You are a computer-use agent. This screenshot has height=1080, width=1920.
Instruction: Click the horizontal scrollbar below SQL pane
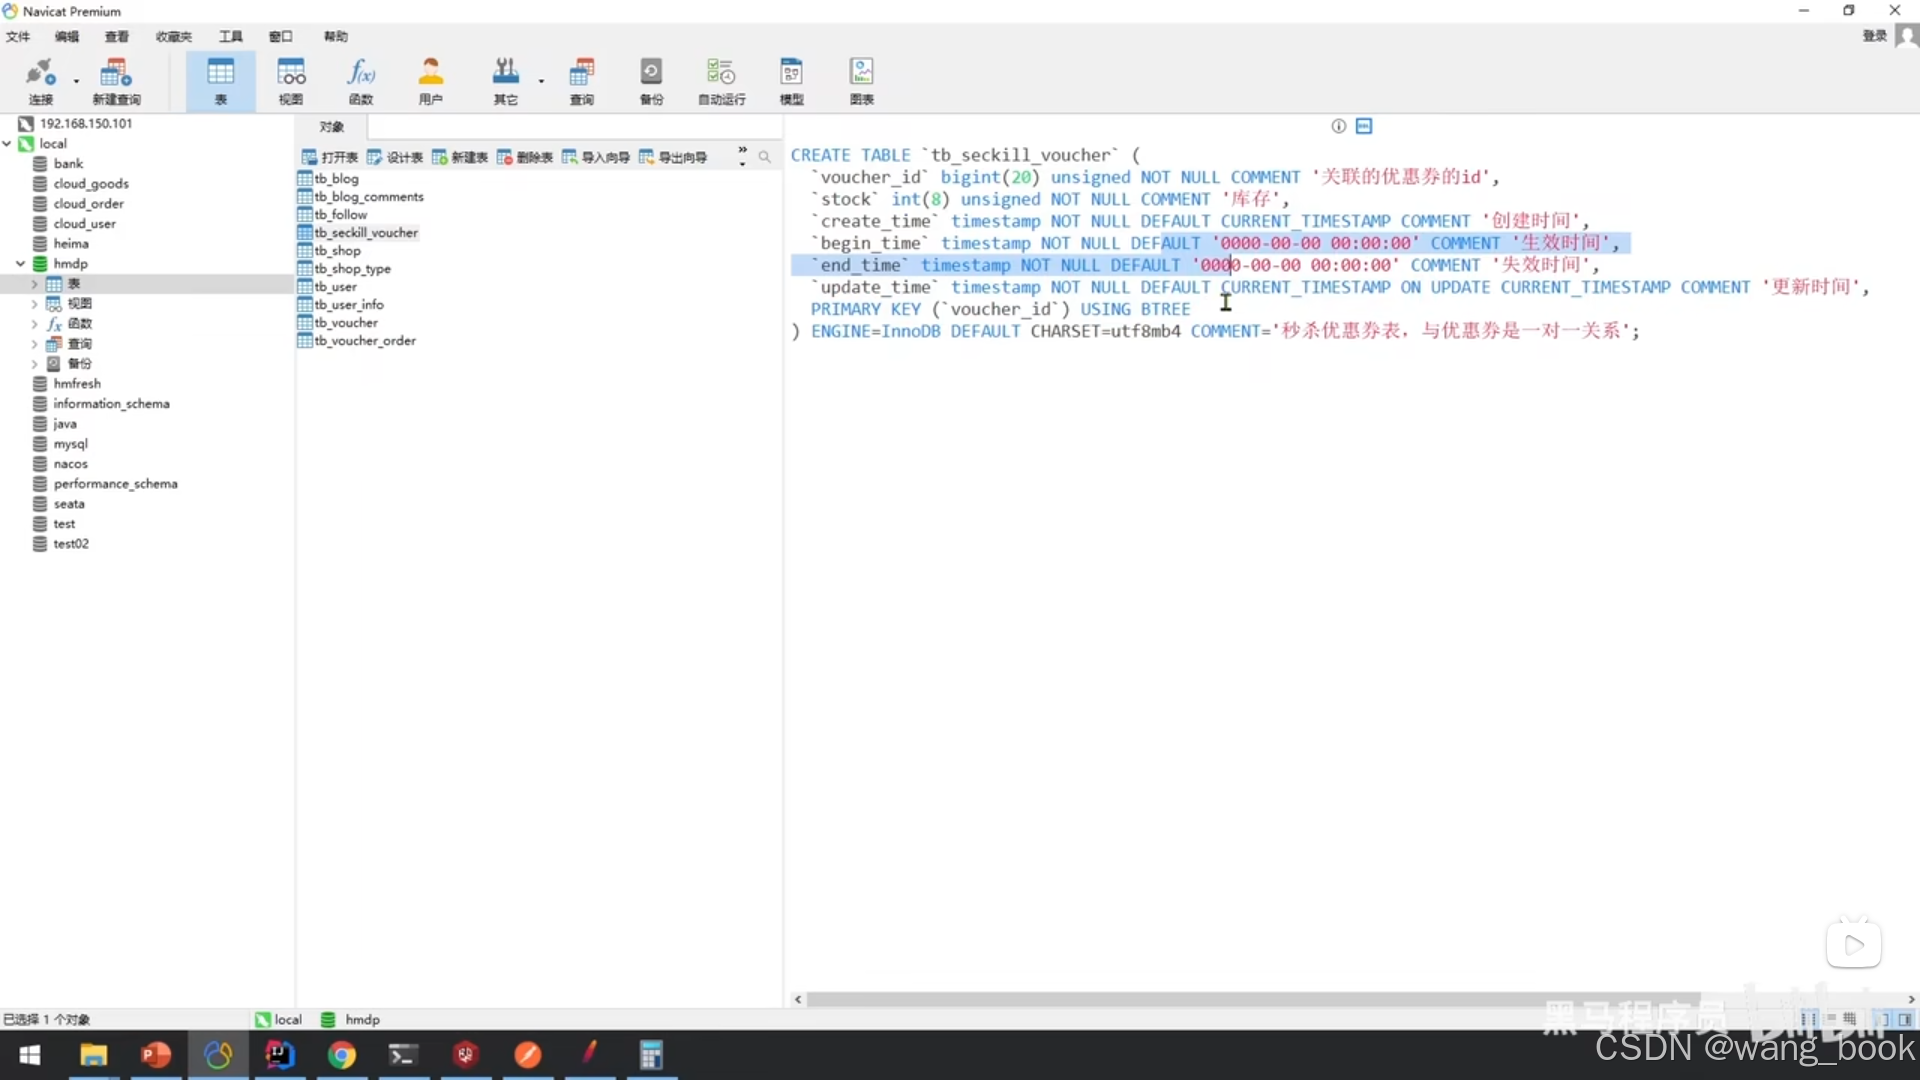[x=1250, y=999]
